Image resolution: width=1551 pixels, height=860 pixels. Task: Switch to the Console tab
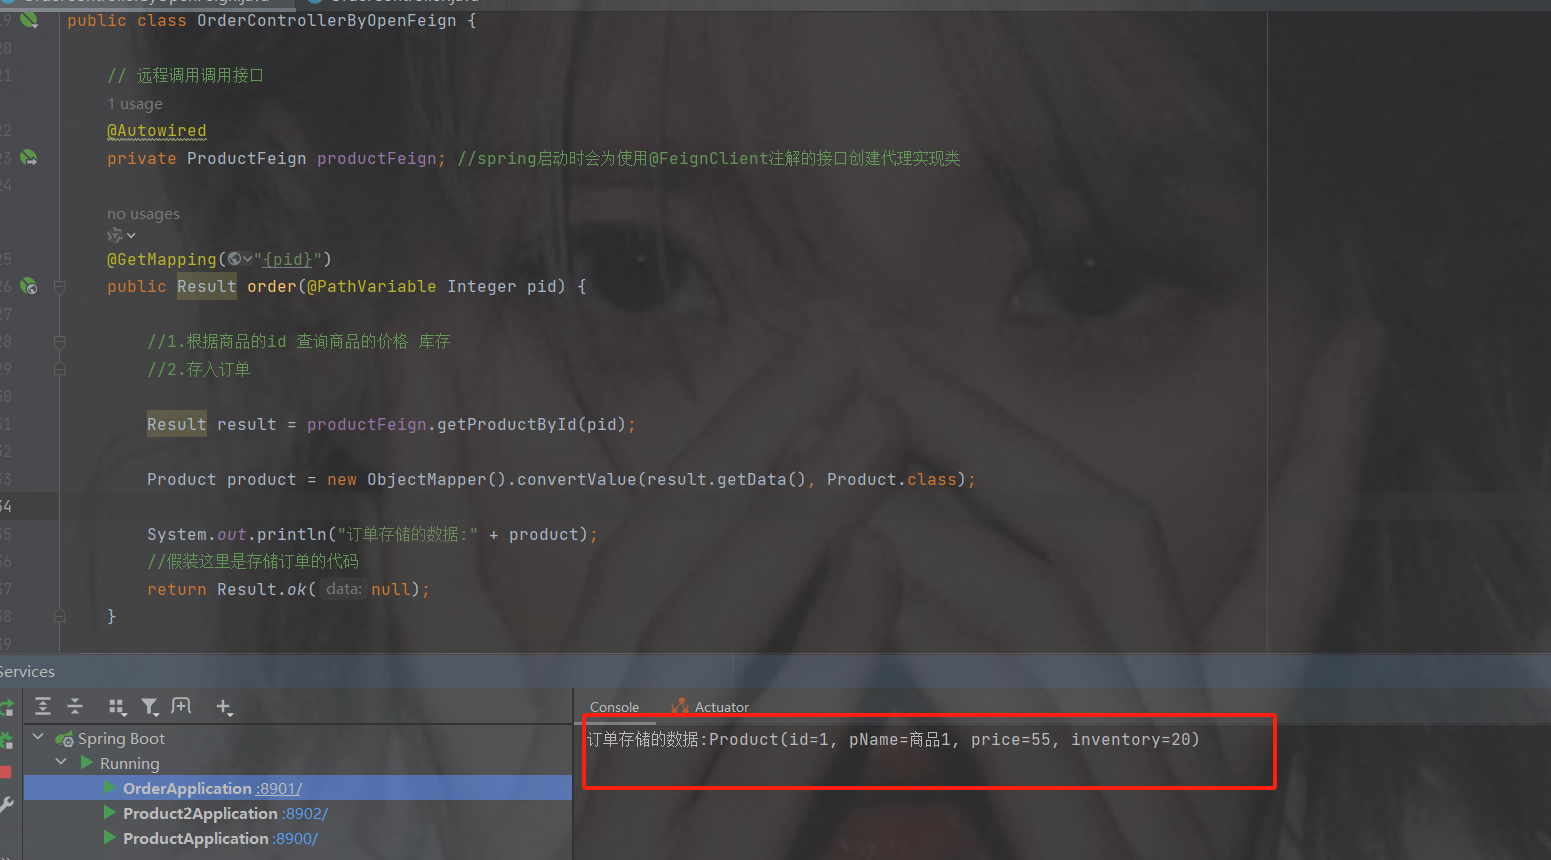(614, 707)
